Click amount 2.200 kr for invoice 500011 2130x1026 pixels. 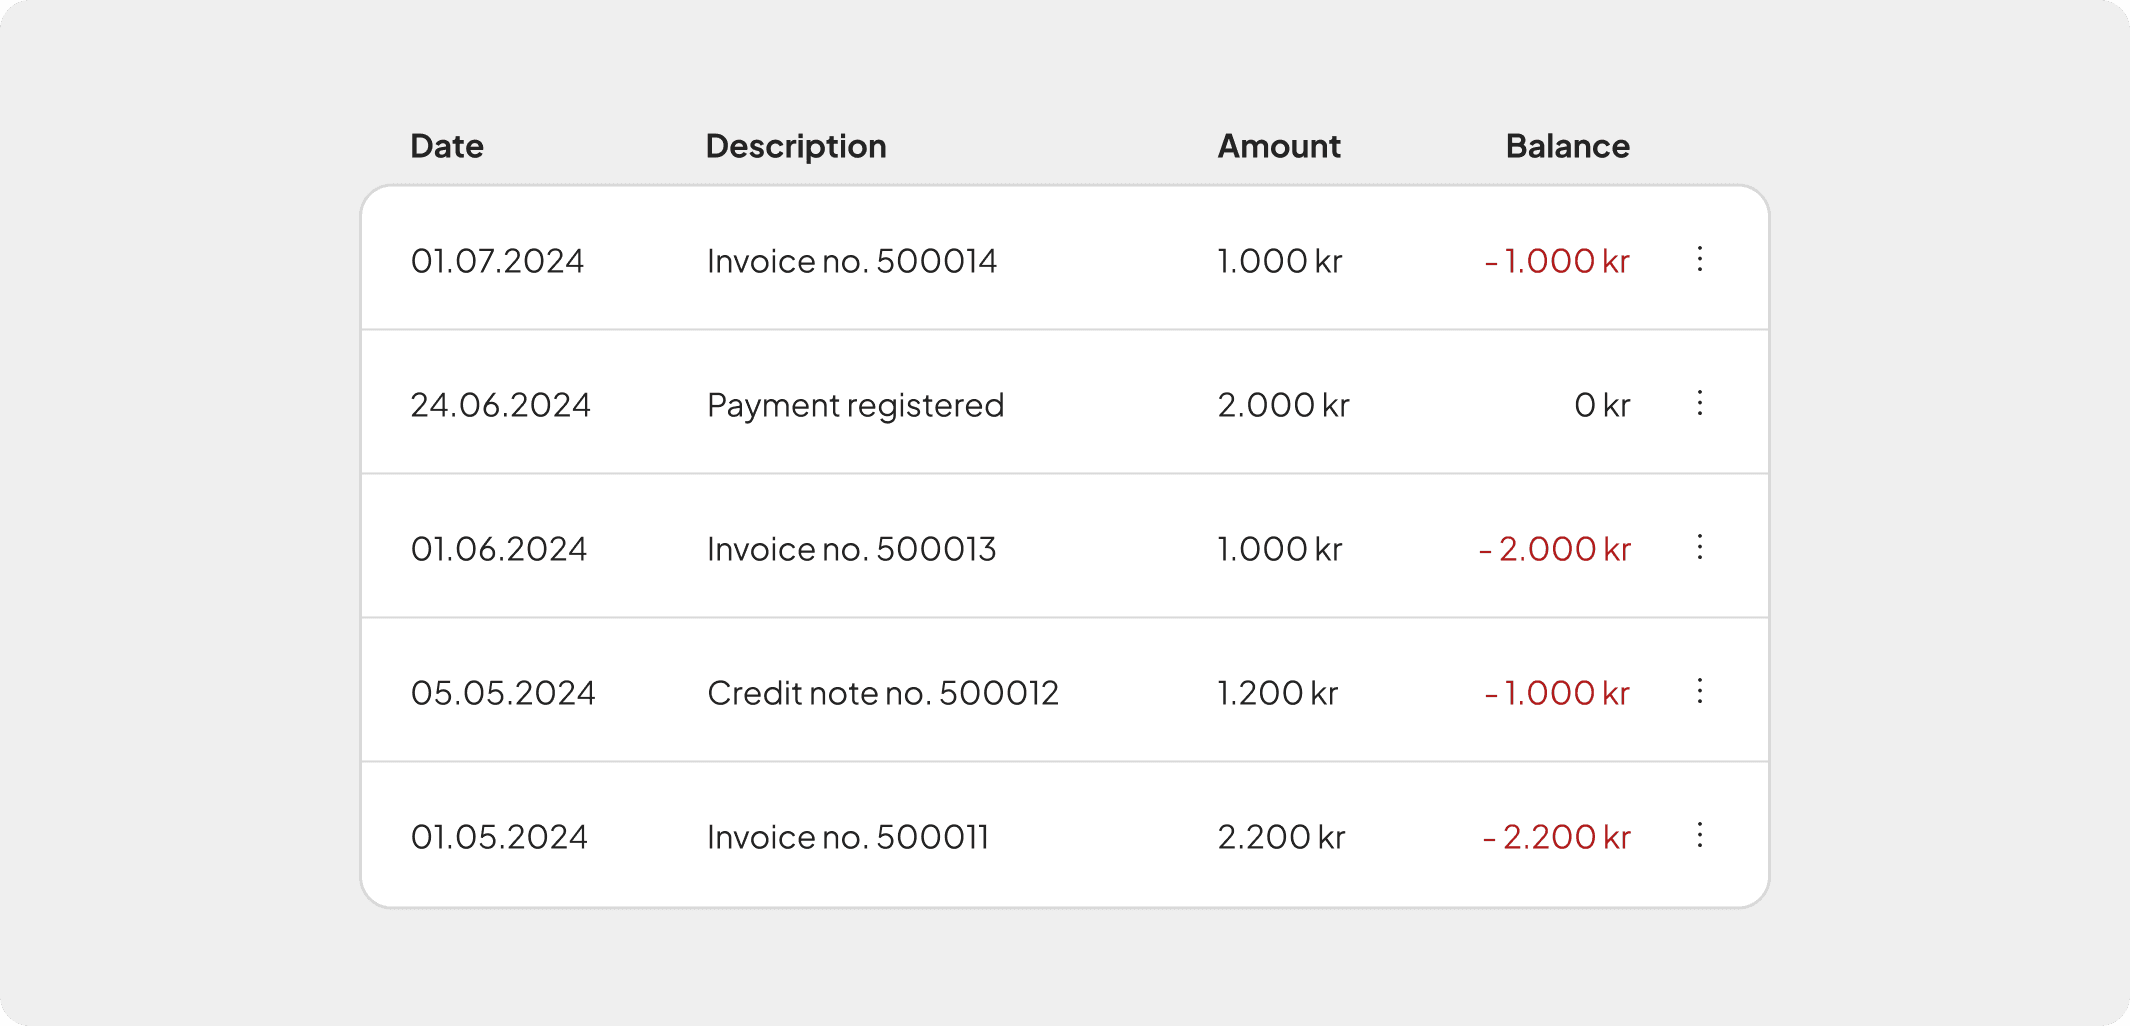(x=1282, y=837)
